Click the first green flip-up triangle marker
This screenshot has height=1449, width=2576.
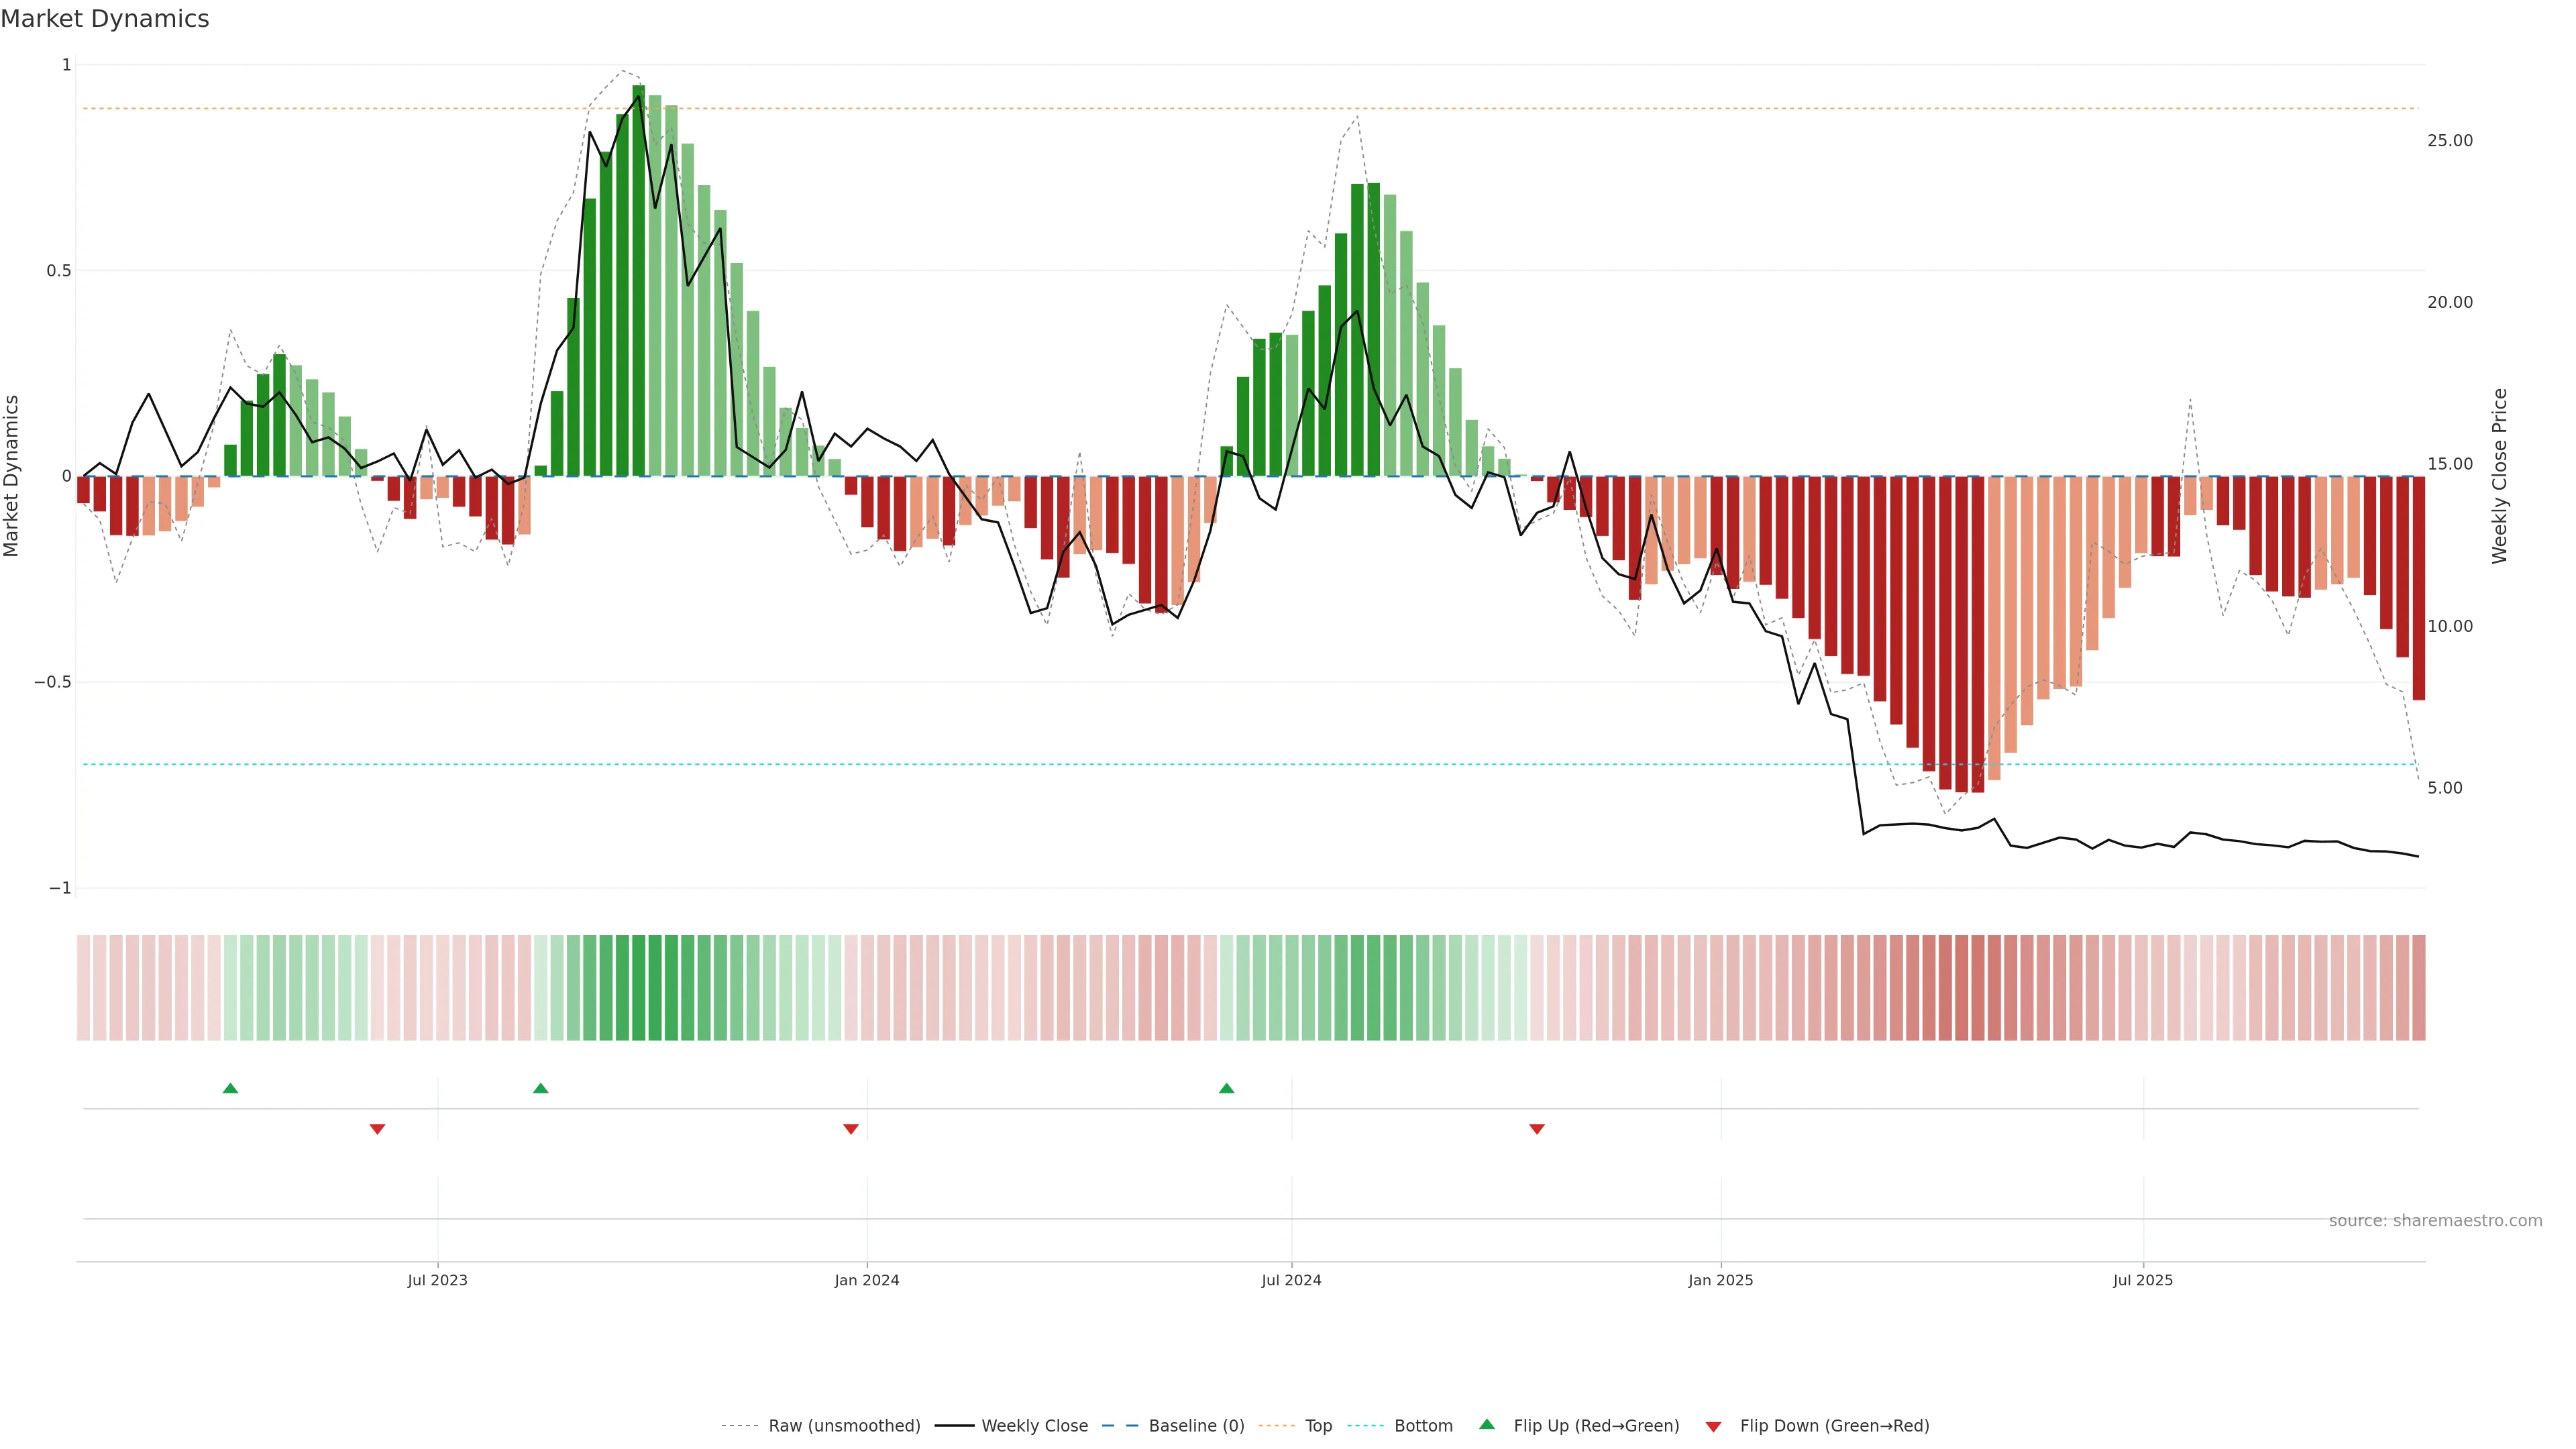pyautogui.click(x=230, y=1088)
